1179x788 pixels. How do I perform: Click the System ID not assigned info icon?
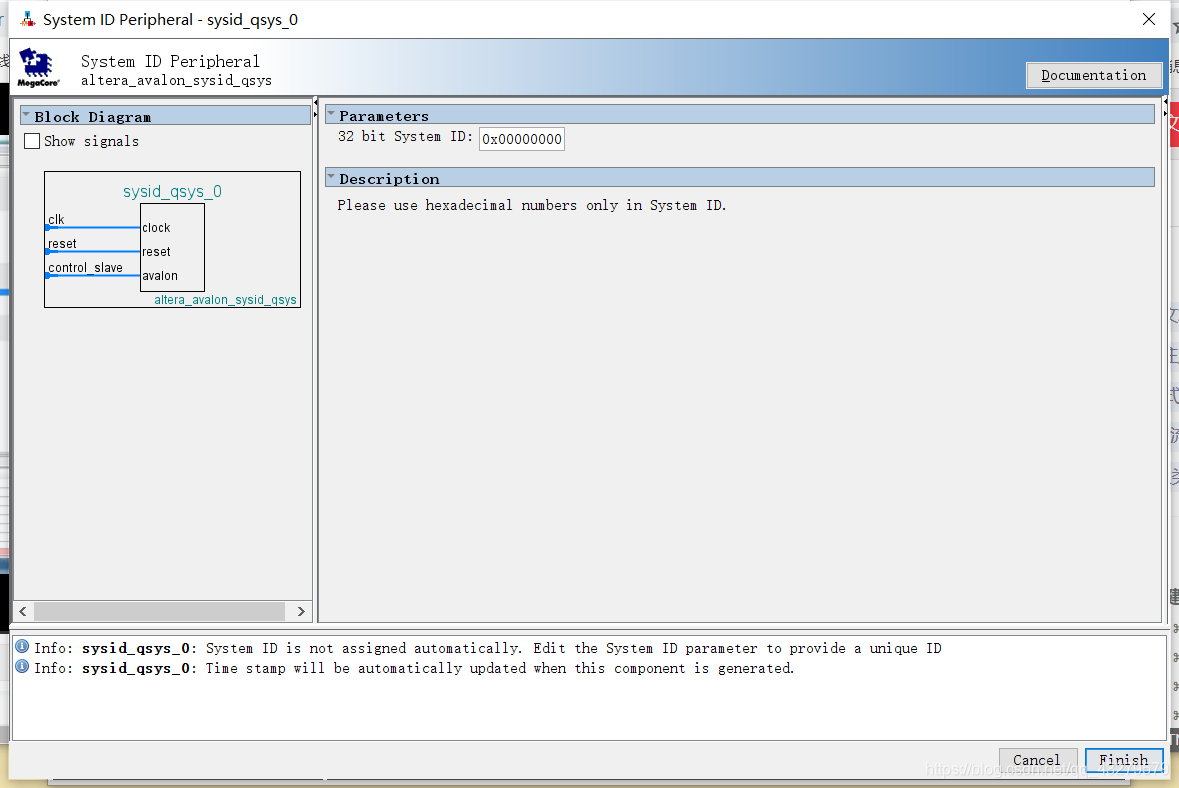pos(23,647)
